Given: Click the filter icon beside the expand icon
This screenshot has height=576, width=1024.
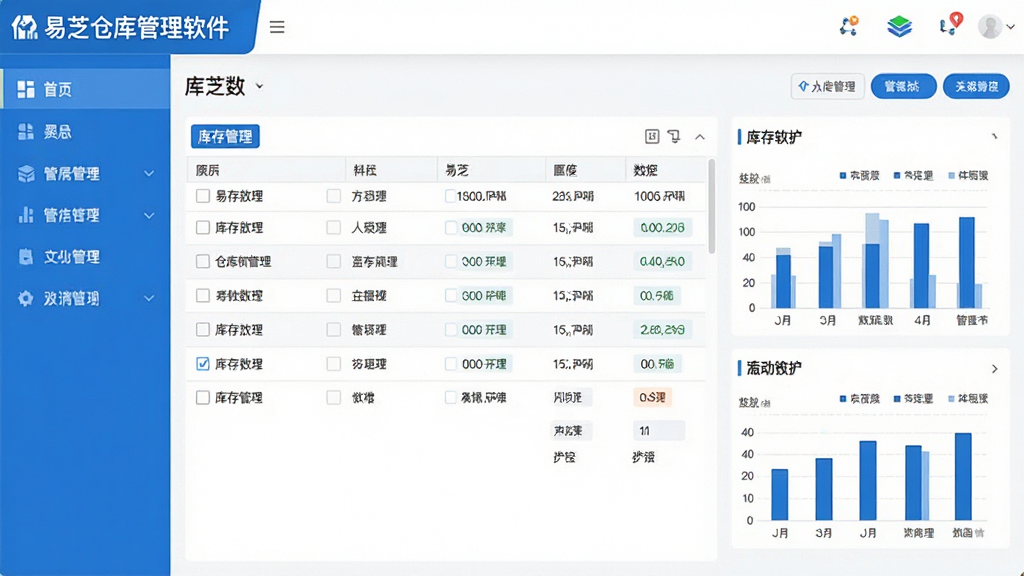Looking at the screenshot, I should 674,136.
